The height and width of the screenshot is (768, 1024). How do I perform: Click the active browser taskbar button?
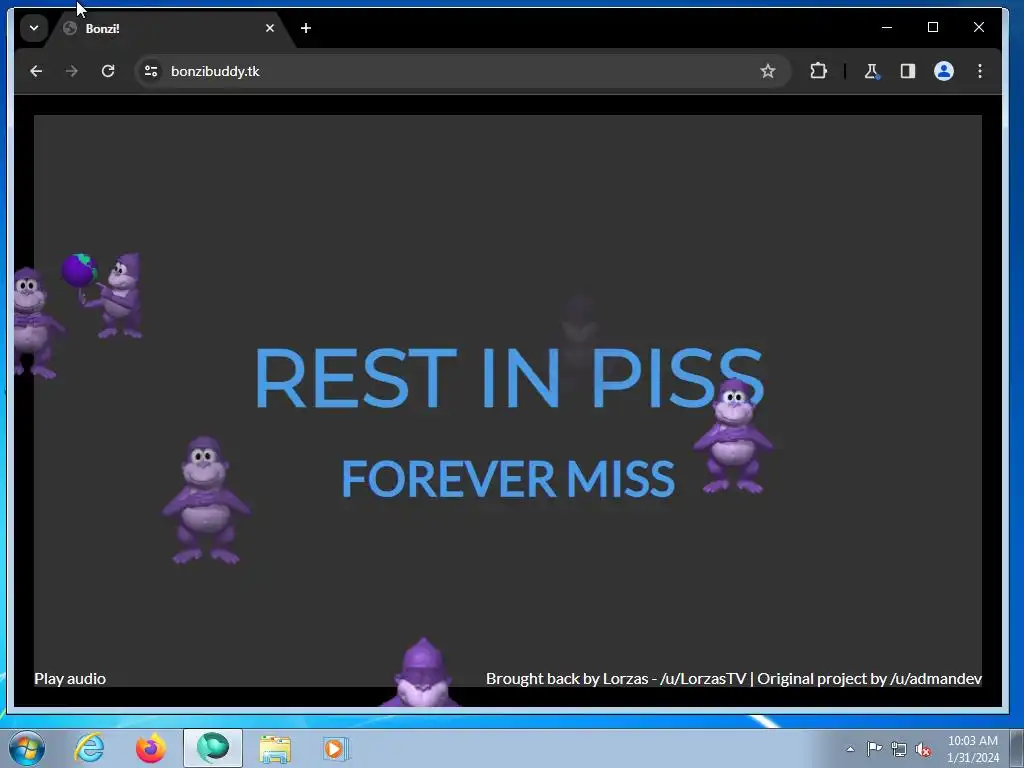tap(213, 748)
